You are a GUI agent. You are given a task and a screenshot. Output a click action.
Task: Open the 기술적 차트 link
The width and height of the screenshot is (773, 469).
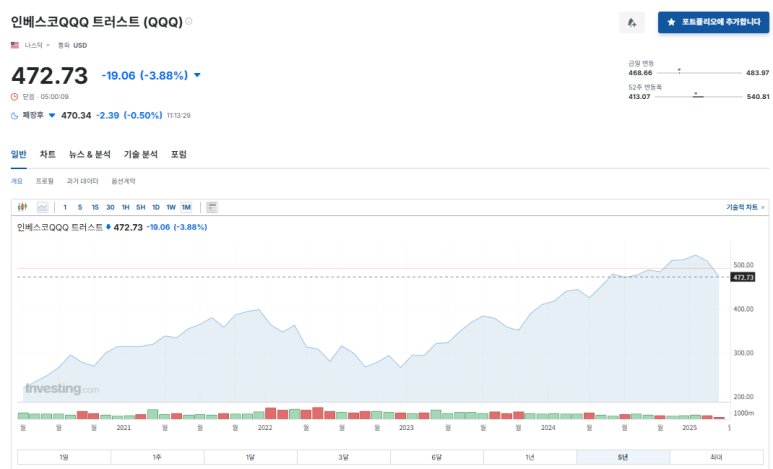pyautogui.click(x=745, y=207)
